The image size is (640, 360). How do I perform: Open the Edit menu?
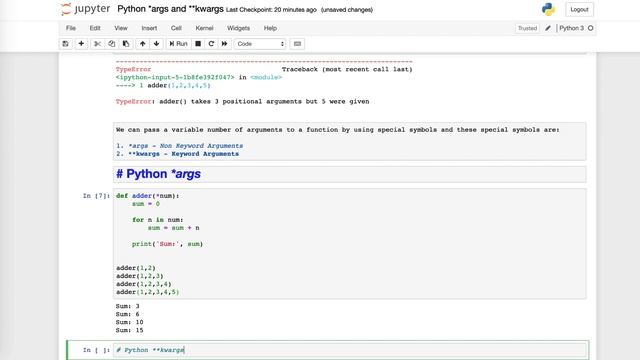pos(95,28)
